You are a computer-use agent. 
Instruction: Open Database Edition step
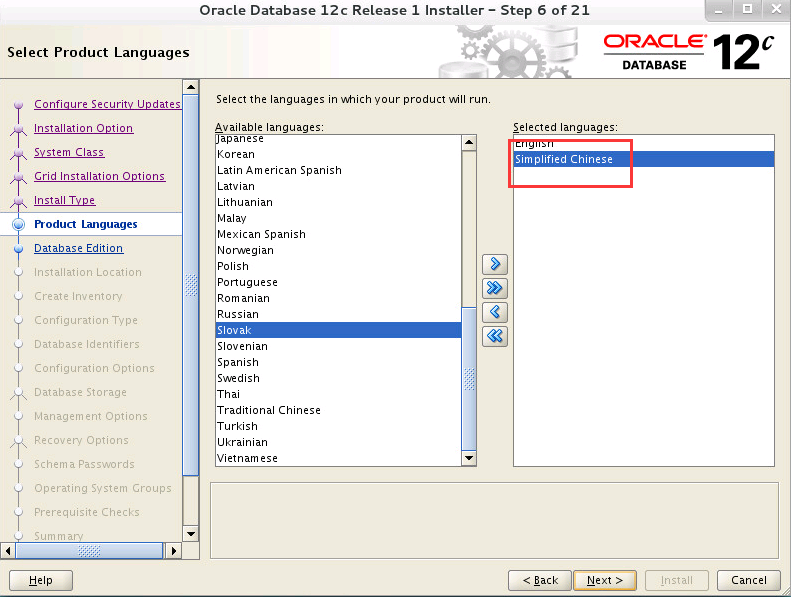[78, 248]
